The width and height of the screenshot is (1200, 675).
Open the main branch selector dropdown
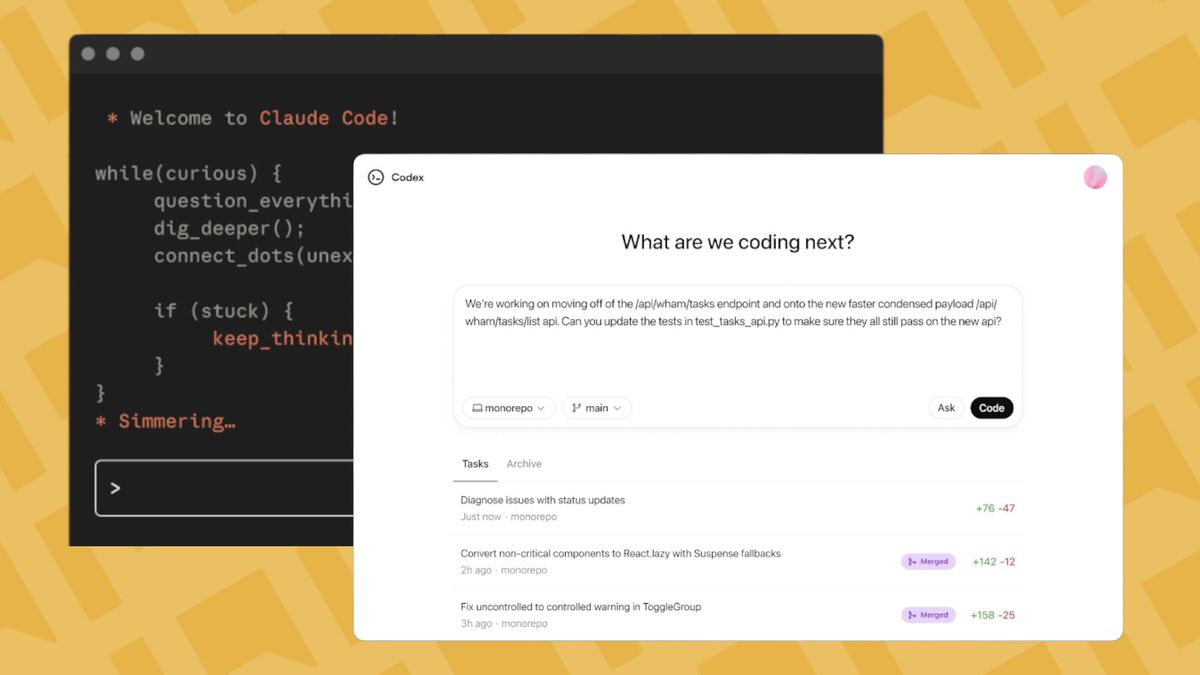[597, 407]
